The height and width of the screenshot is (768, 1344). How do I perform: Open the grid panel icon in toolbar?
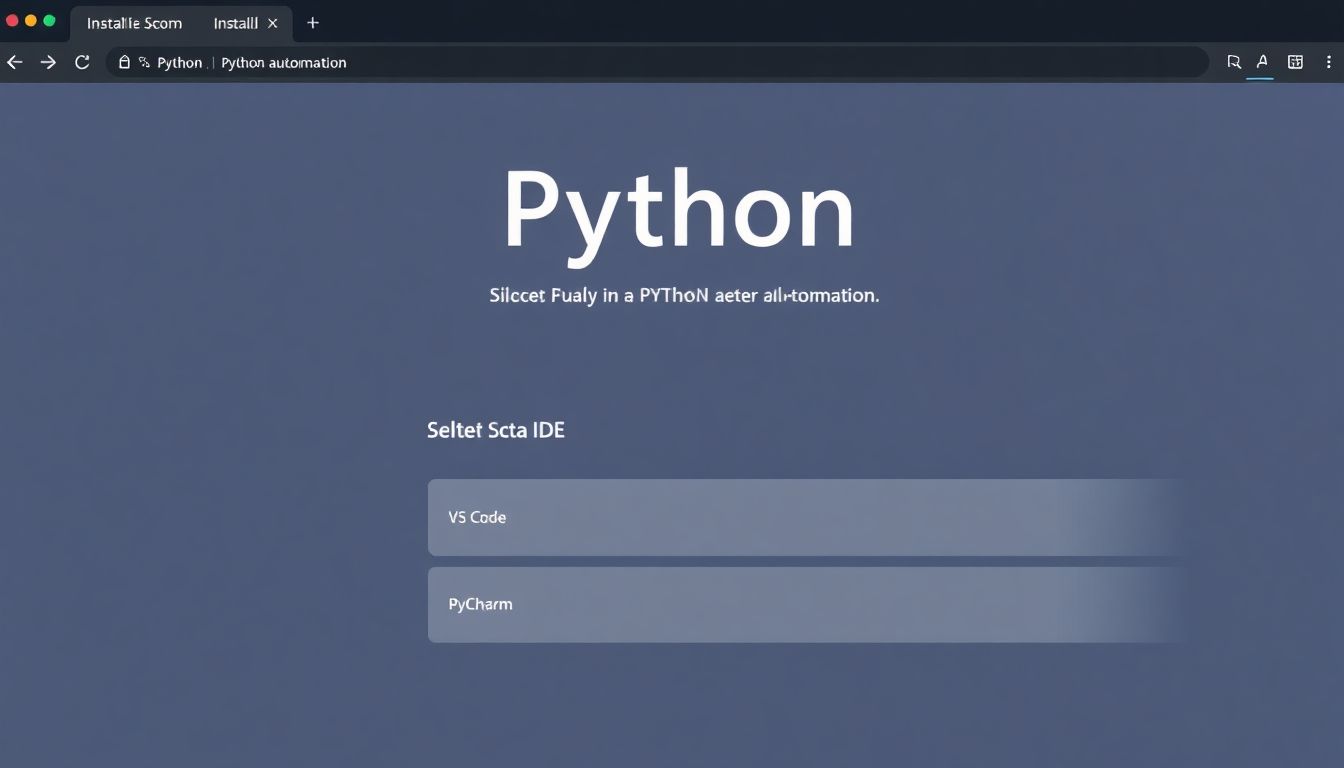pyautogui.click(x=1295, y=62)
